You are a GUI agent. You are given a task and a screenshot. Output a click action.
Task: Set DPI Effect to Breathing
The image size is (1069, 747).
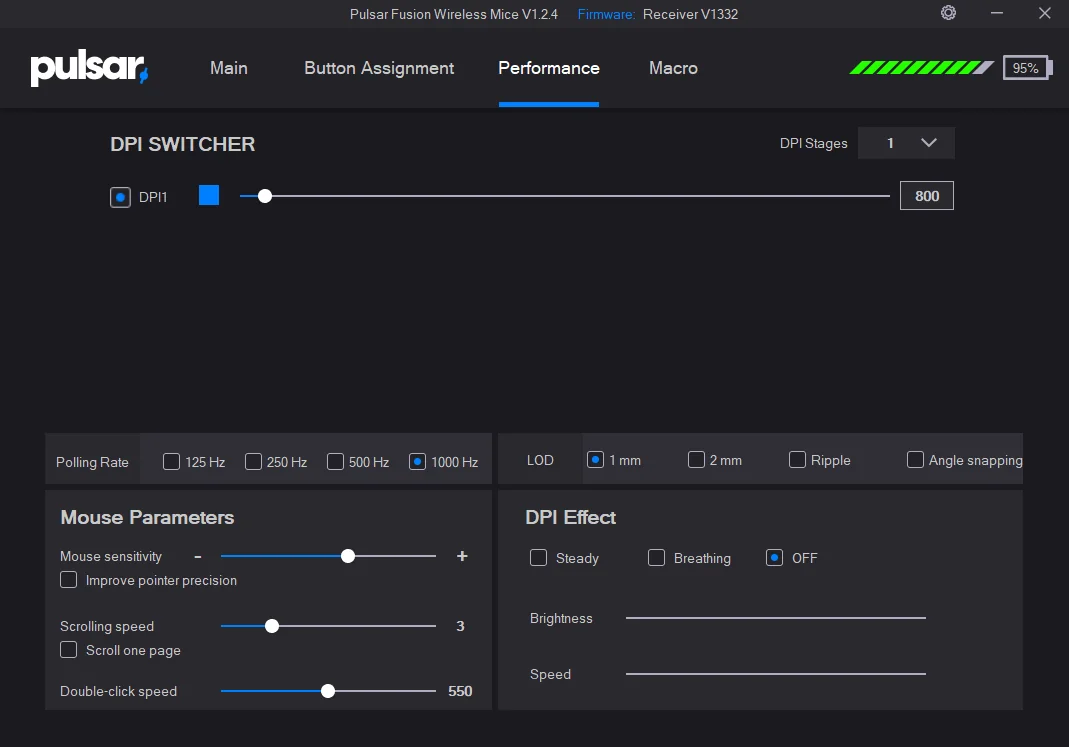click(656, 558)
